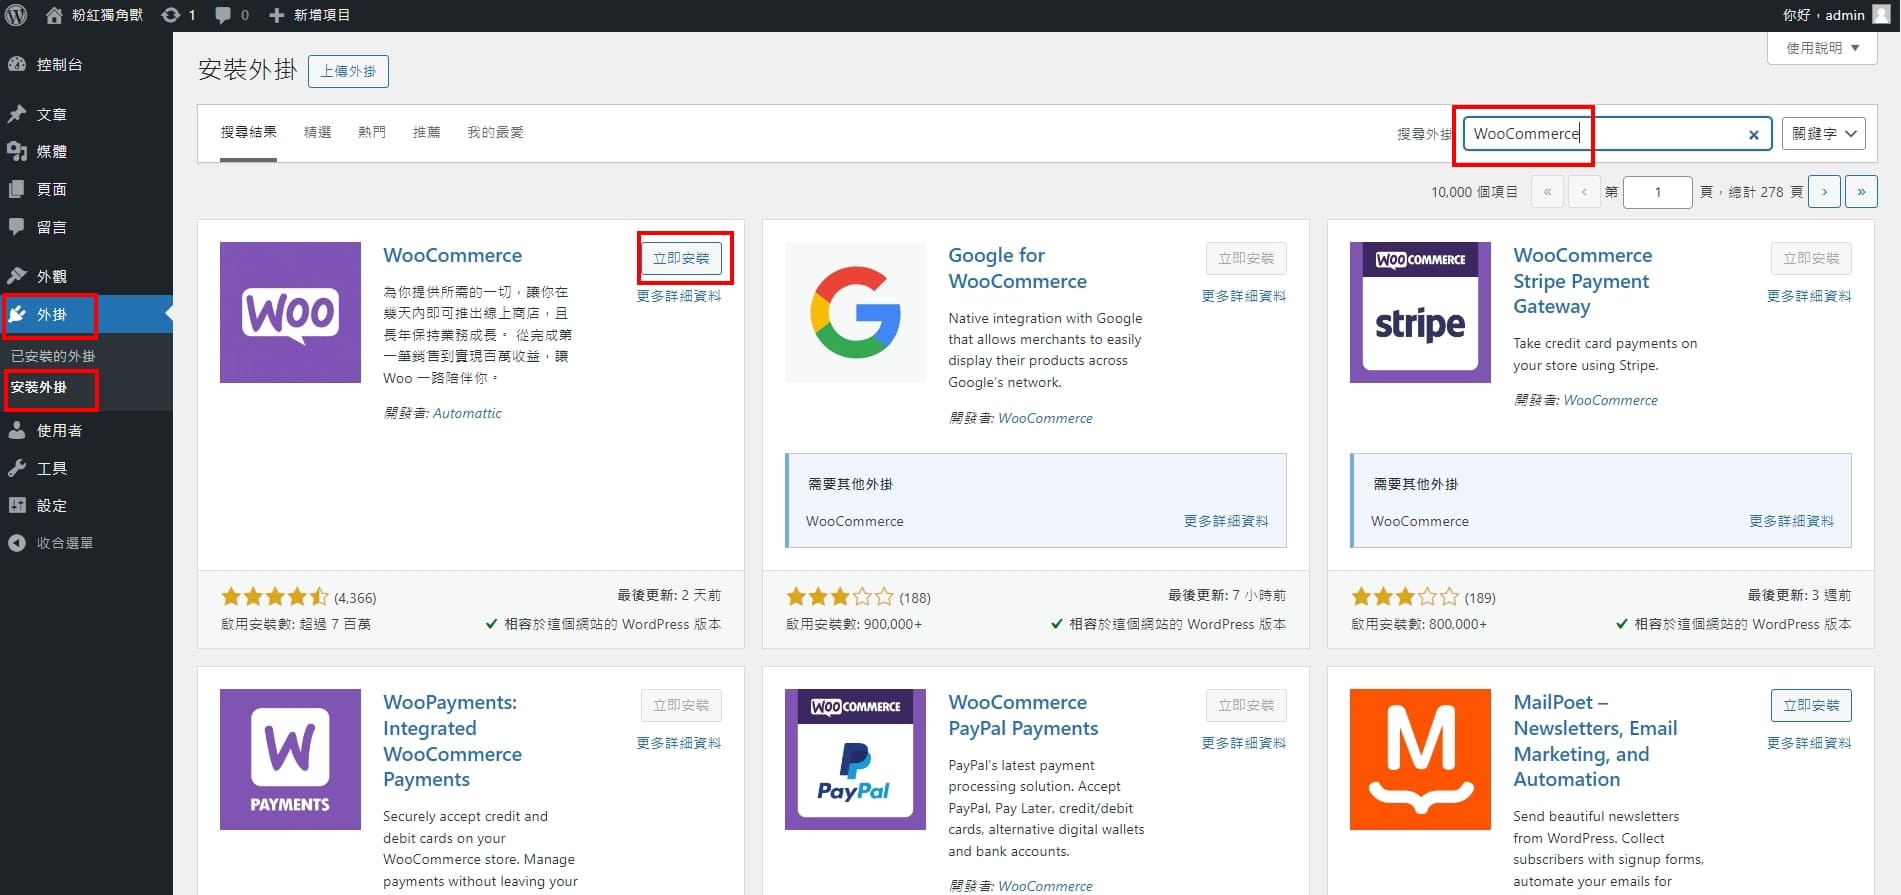Image resolution: width=1901 pixels, height=895 pixels.
Task: Open 更多詳細資料 for Google for WooCommerce
Action: (x=1244, y=296)
